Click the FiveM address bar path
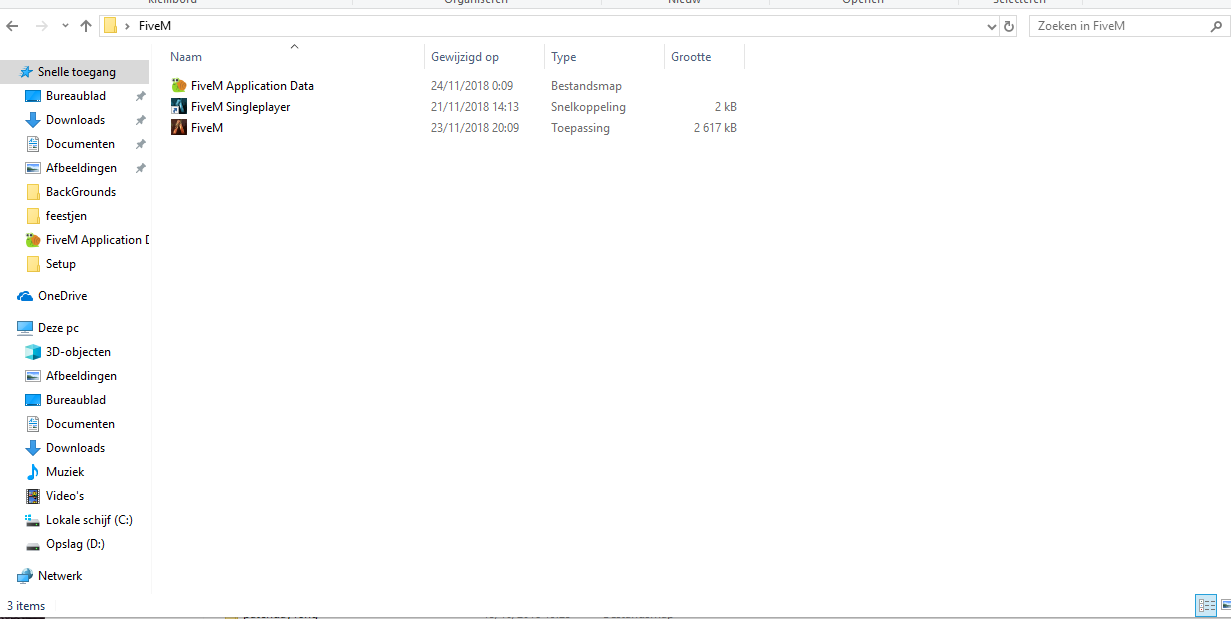 tap(155, 26)
